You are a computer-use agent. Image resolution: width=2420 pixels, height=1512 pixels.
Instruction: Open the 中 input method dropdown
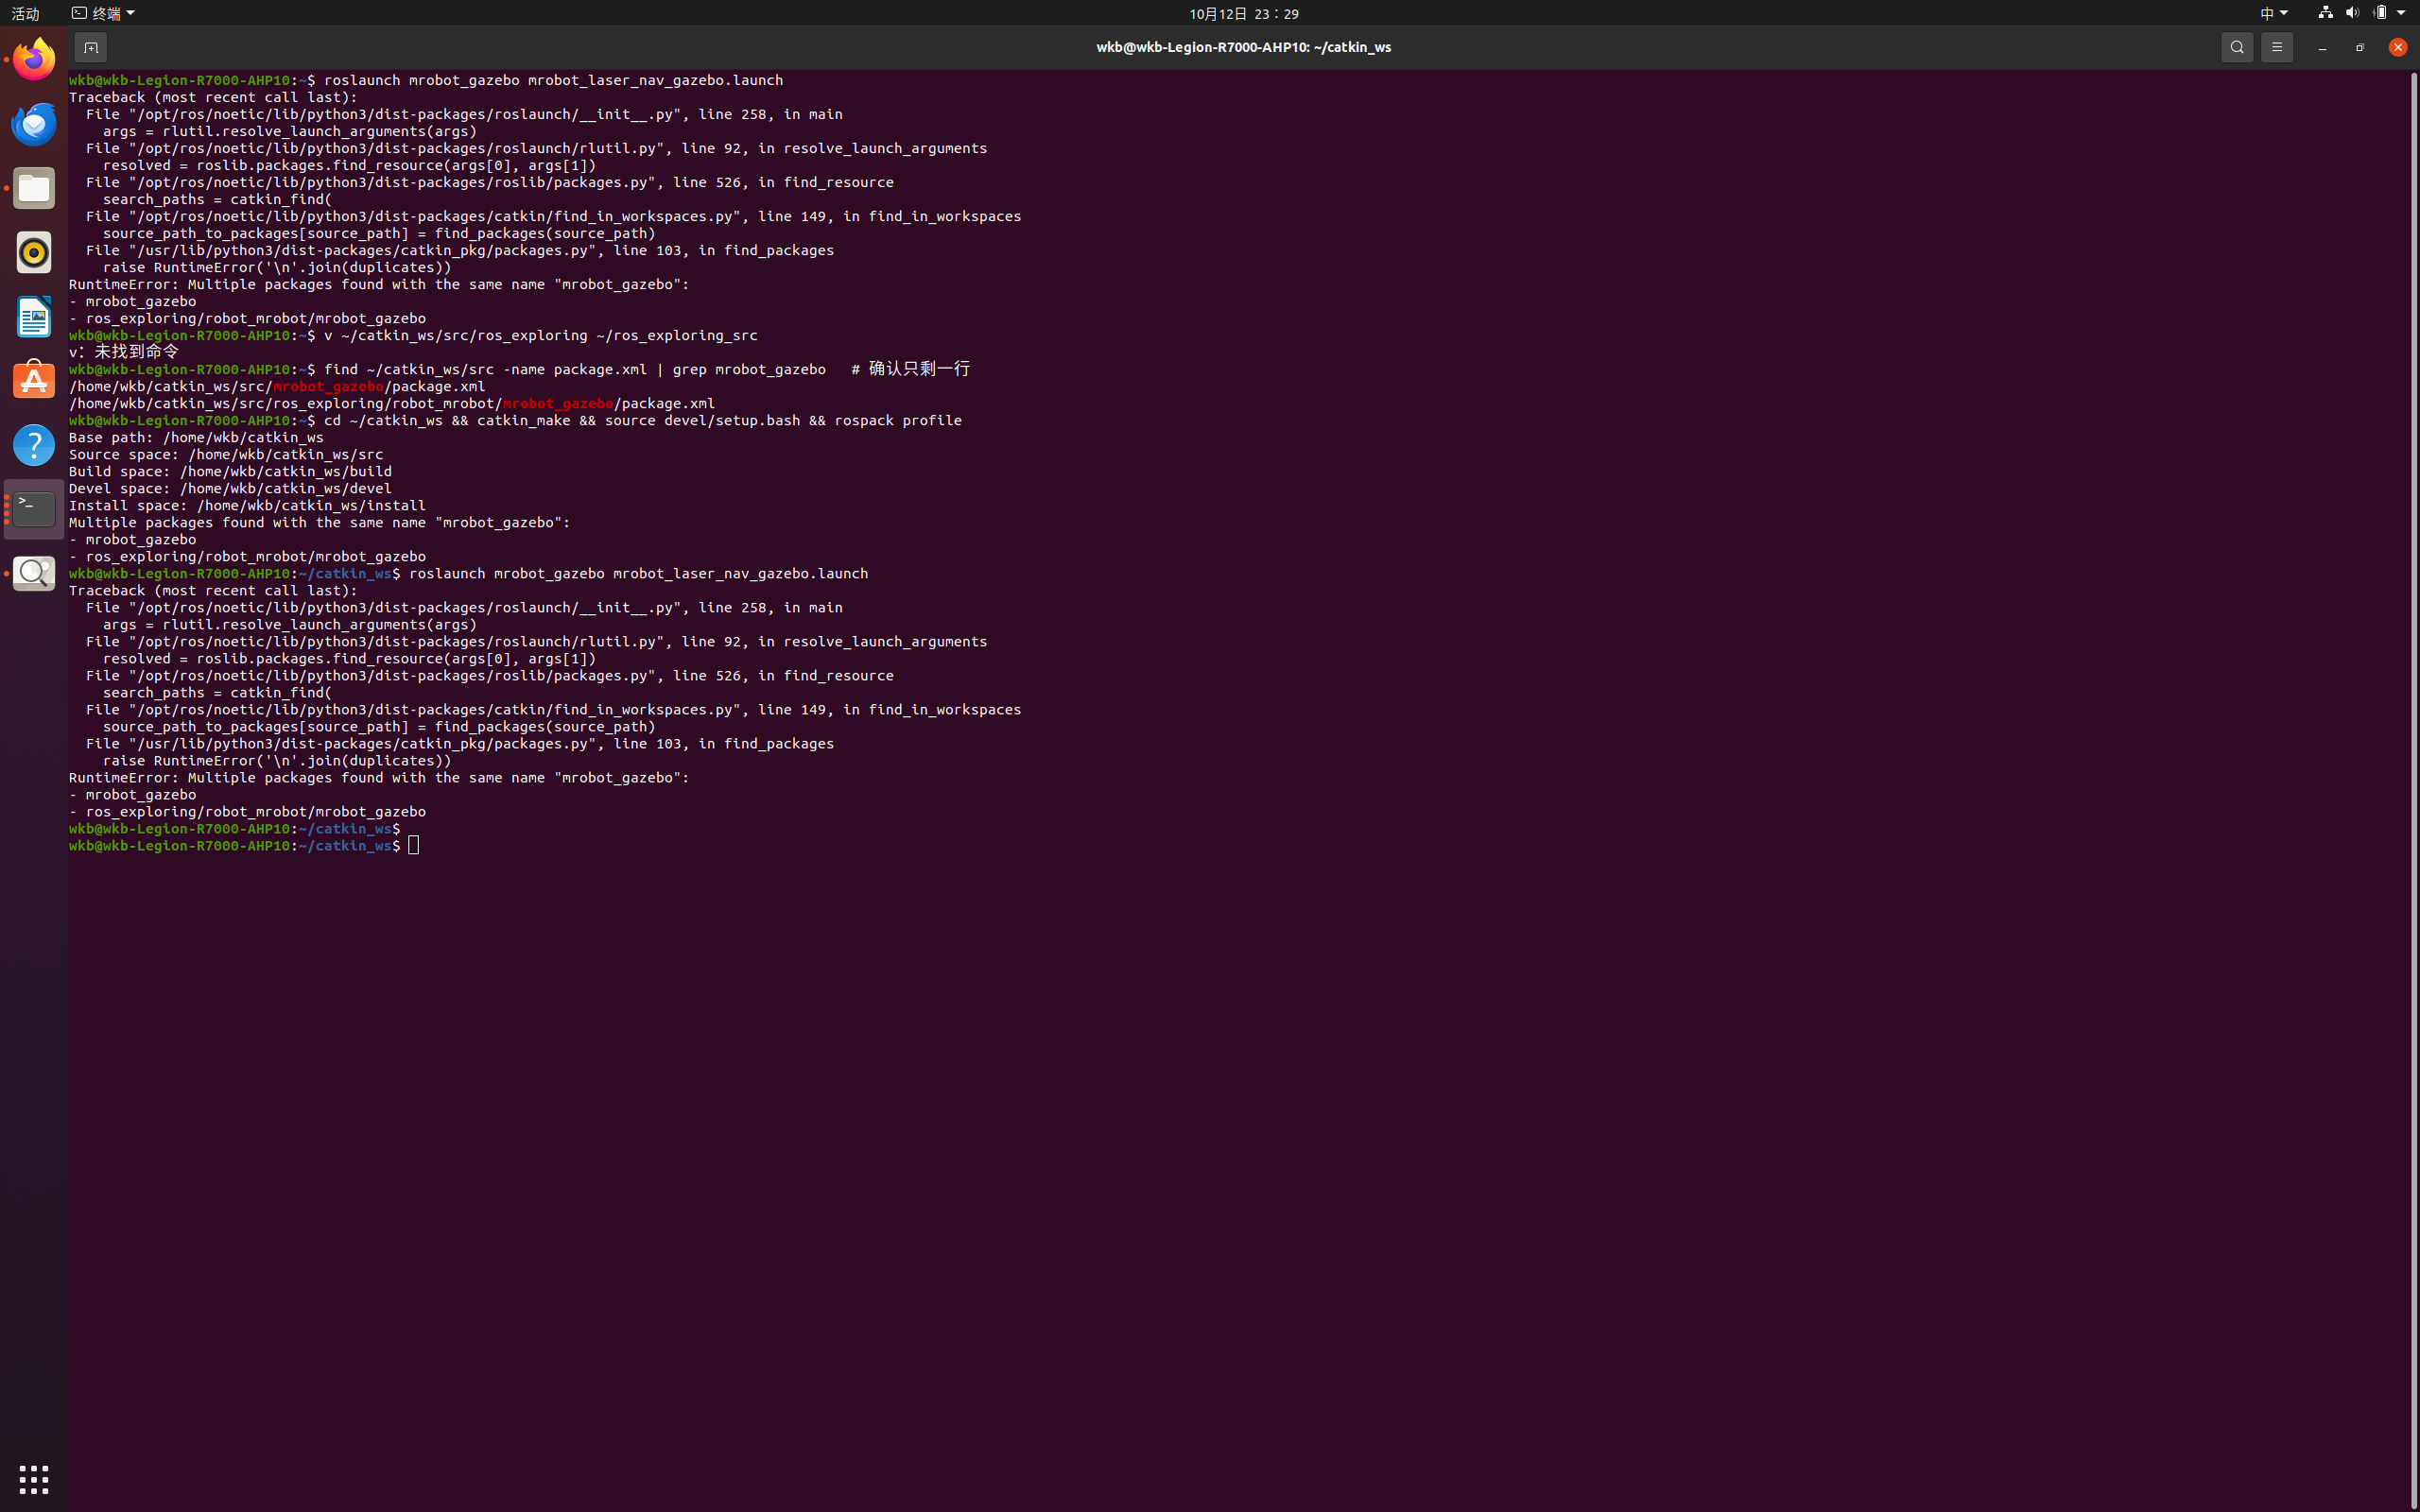[2273, 13]
